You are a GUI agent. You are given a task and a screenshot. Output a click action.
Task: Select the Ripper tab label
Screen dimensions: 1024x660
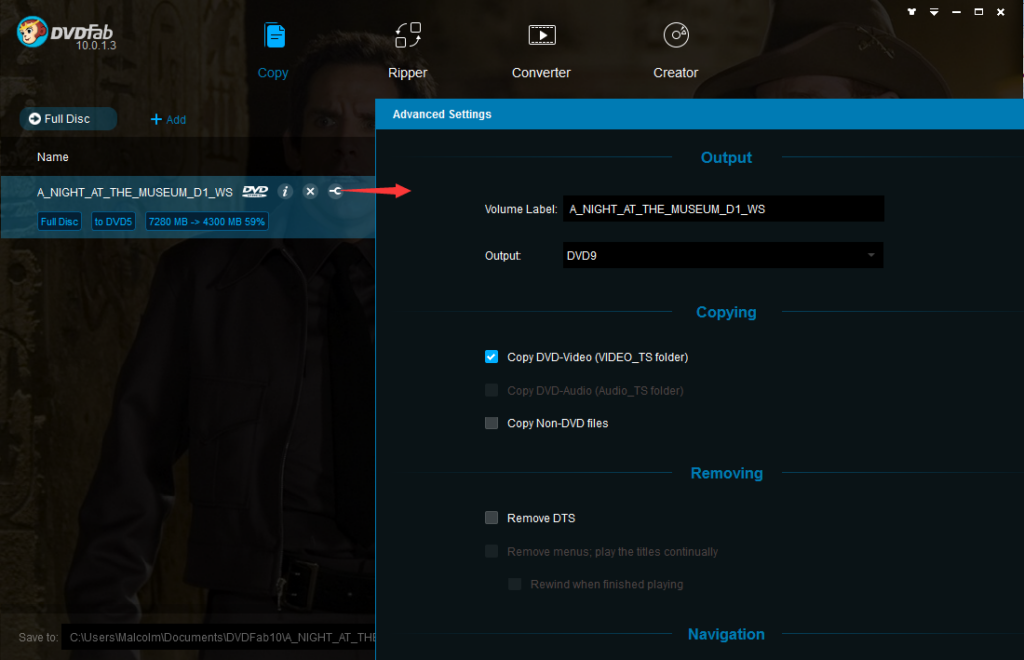point(408,72)
